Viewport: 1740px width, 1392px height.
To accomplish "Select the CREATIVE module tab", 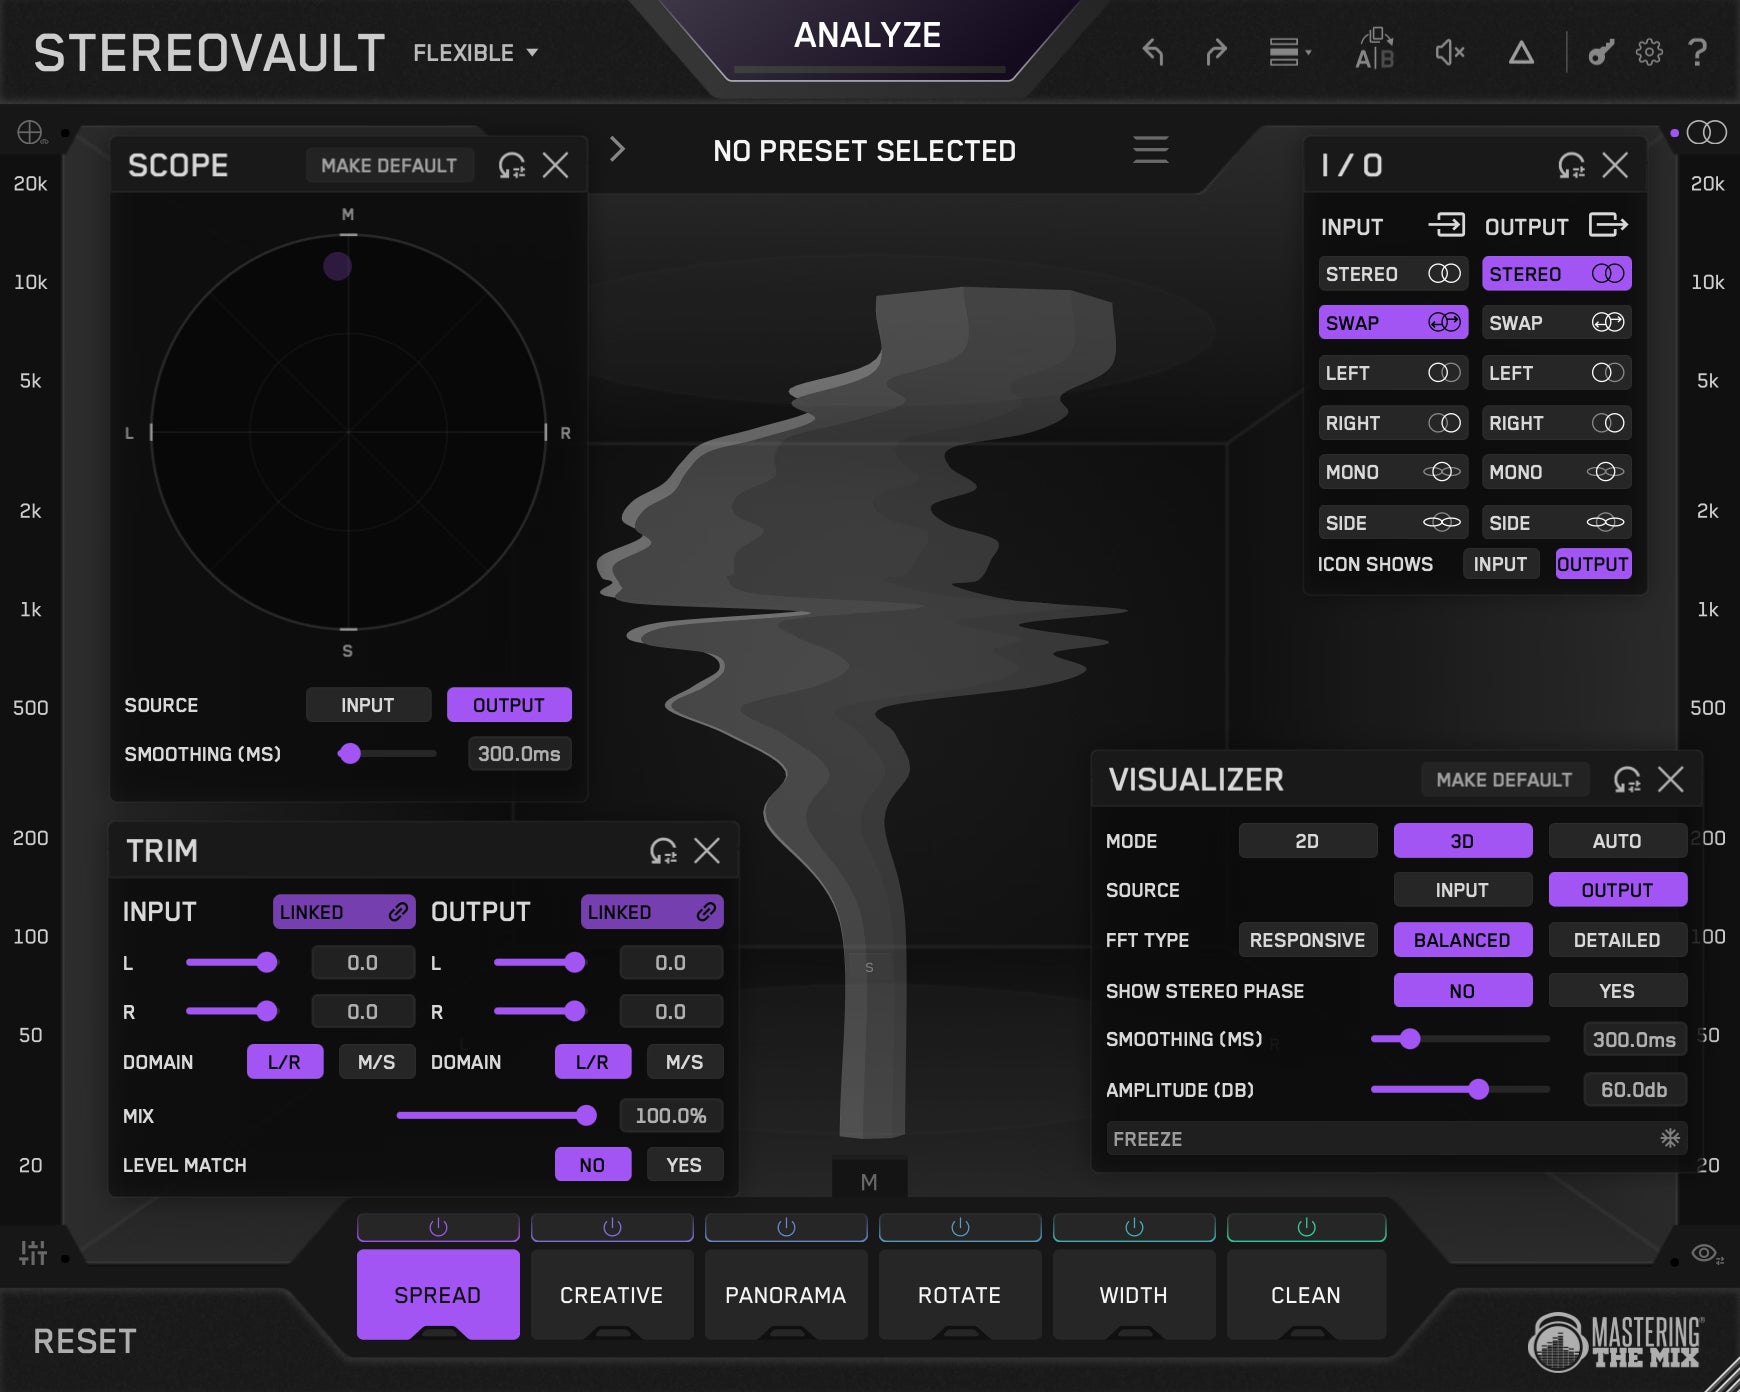I will point(612,1295).
